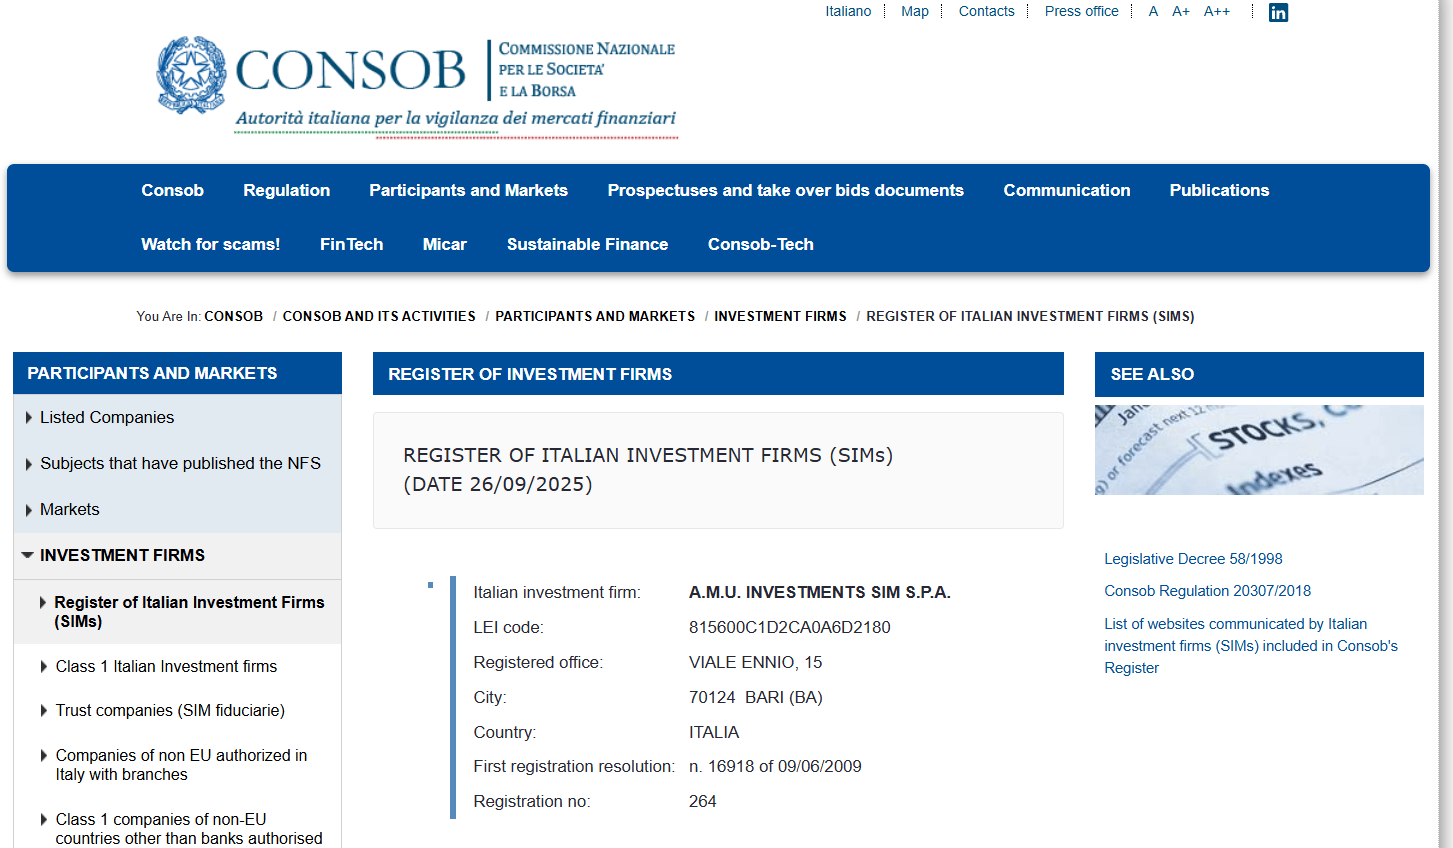Switch language to Italiano
Viewport: 1453px width, 848px height.
848,11
